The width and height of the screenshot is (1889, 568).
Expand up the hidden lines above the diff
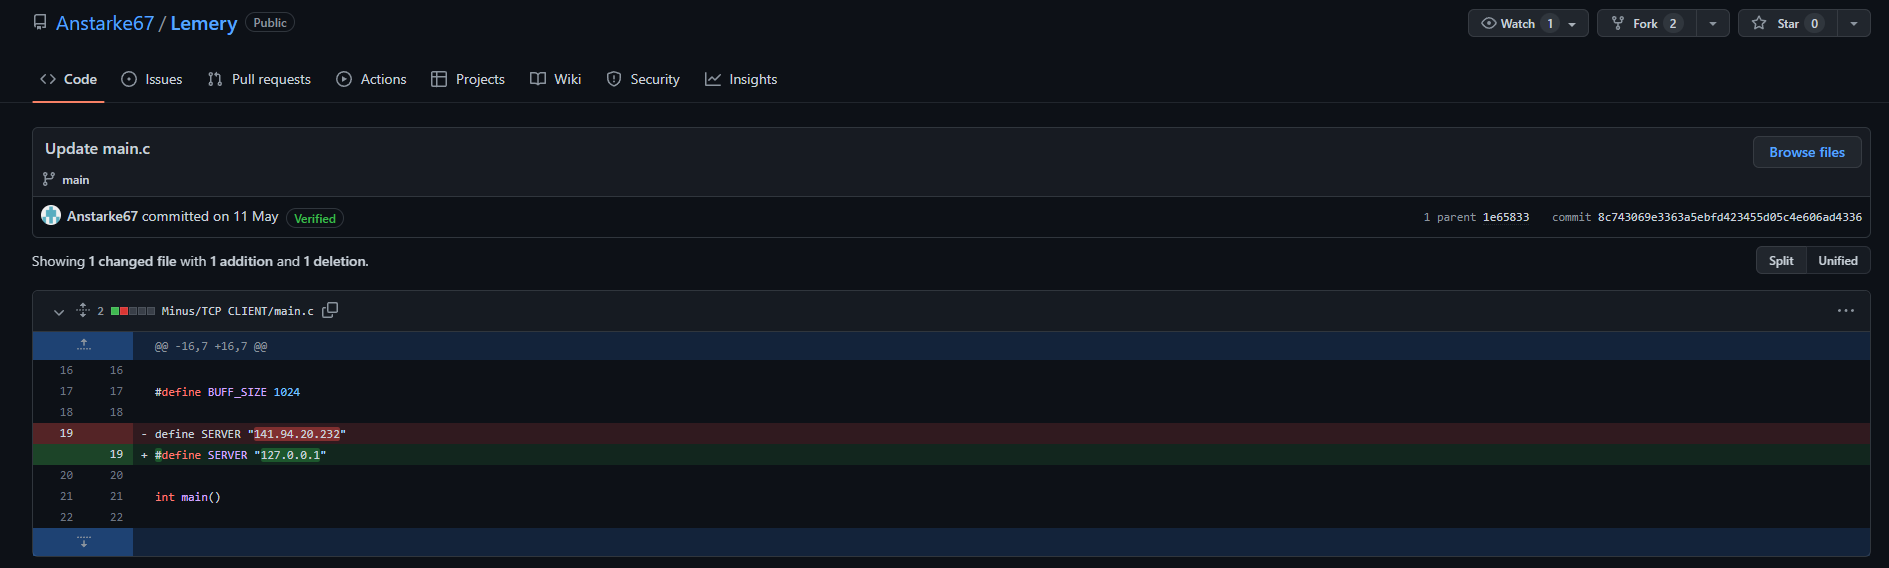click(83, 346)
